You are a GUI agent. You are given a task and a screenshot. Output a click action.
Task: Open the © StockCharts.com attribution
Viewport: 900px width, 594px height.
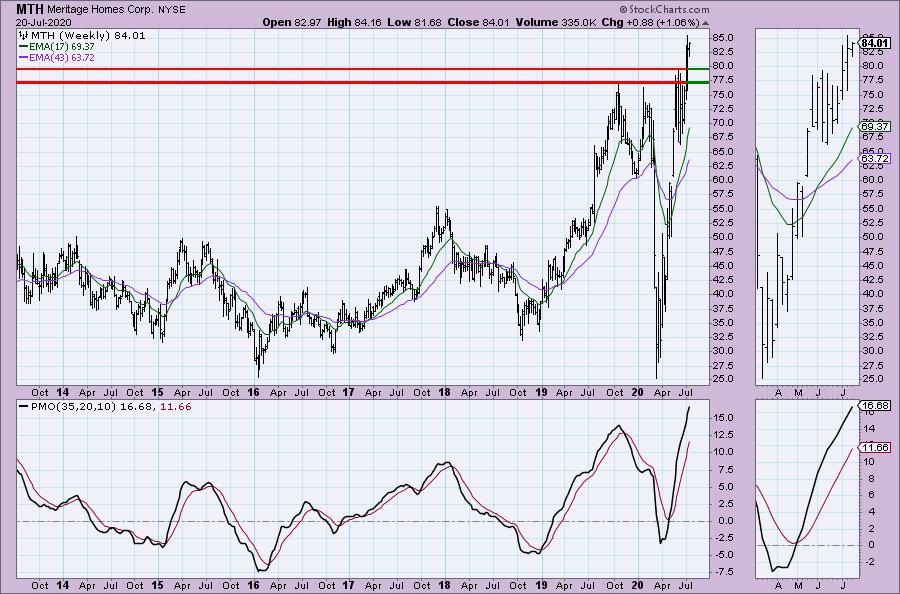pos(664,9)
